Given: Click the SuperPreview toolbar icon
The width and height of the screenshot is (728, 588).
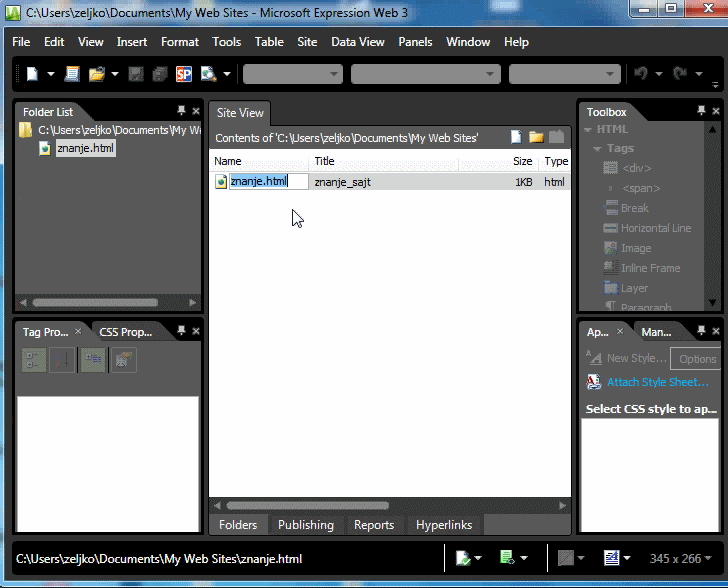Looking at the screenshot, I should coord(184,74).
